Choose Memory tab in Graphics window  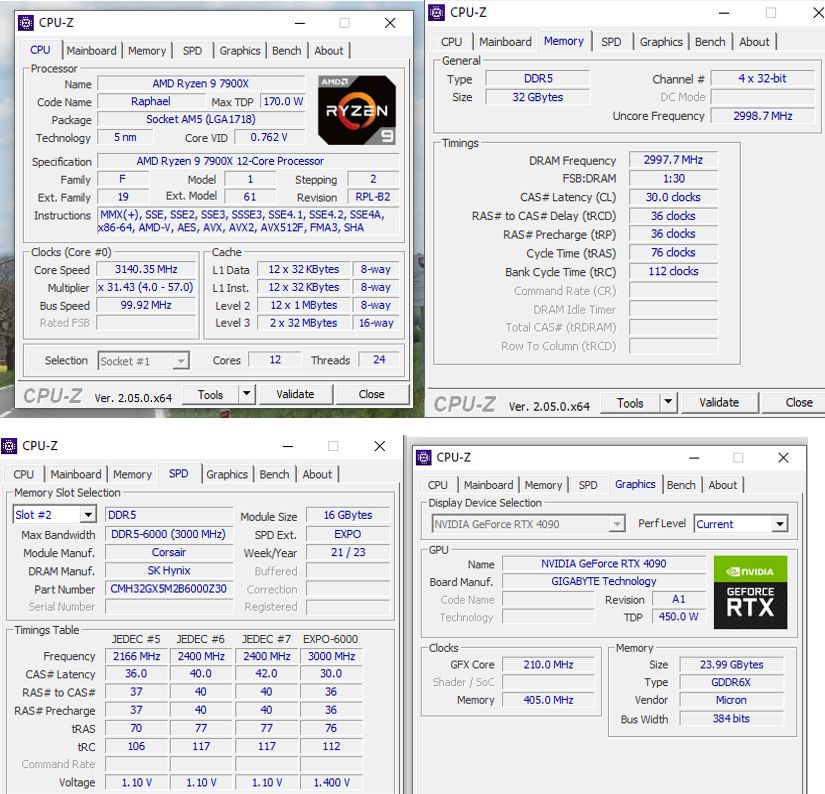(x=543, y=485)
